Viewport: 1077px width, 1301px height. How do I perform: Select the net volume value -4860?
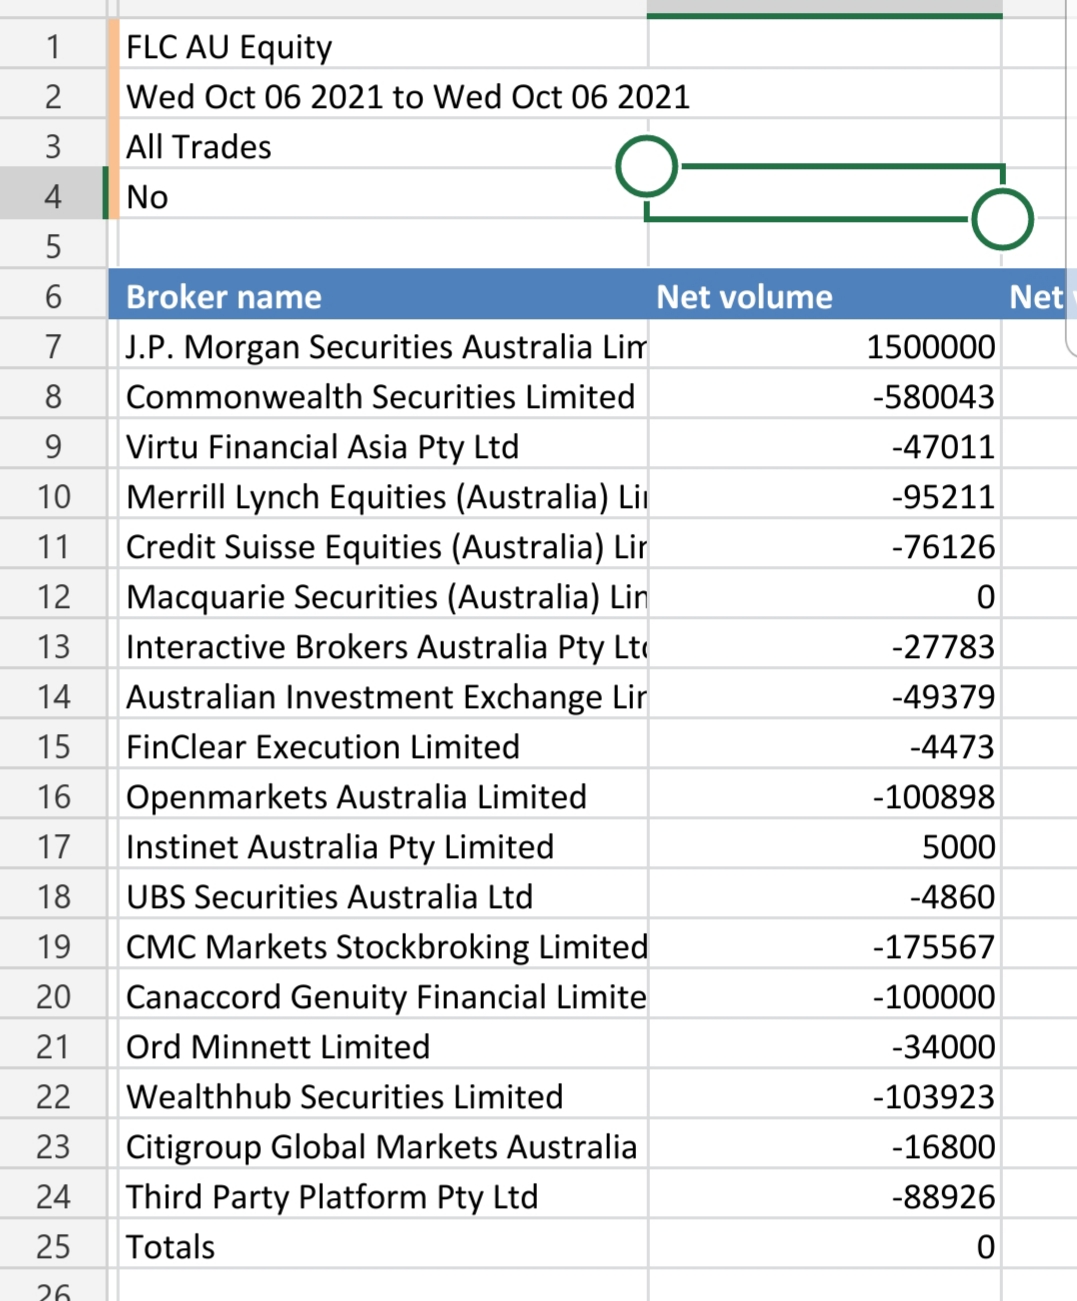pyautogui.click(x=824, y=896)
